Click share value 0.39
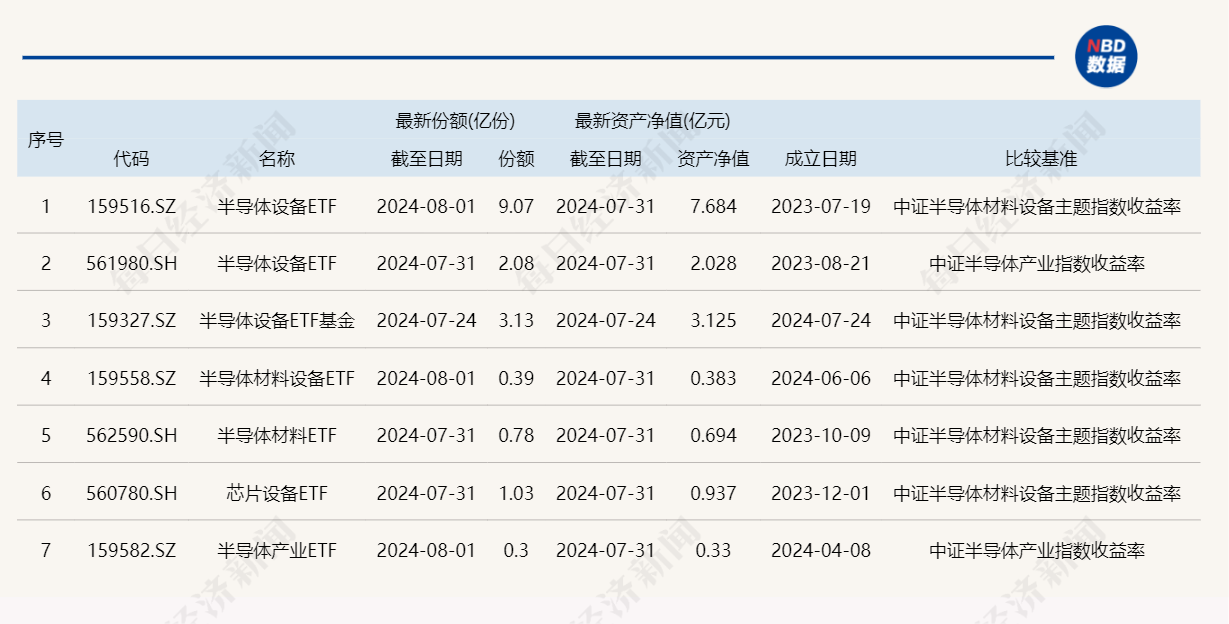1229x624 pixels. coord(516,378)
